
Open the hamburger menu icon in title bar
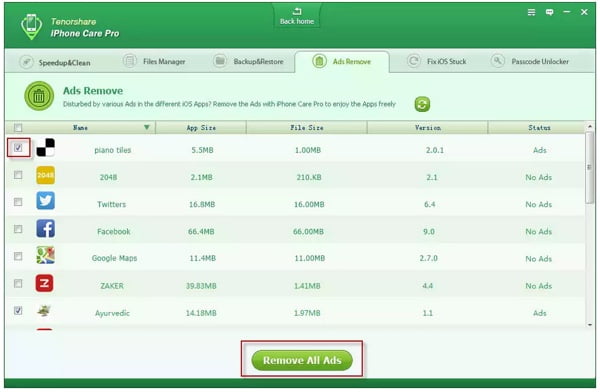tap(532, 13)
